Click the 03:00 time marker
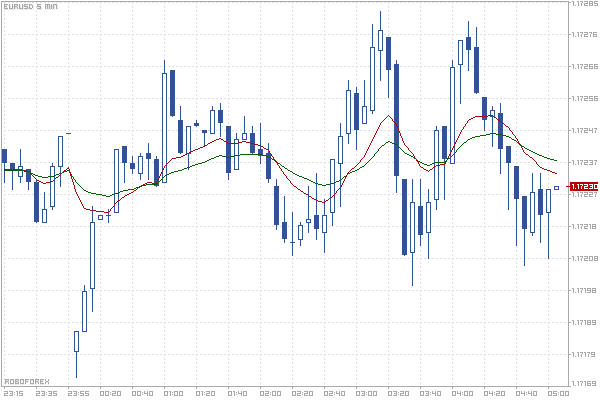Image resolution: width=600 pixels, height=400 pixels. (x=366, y=393)
